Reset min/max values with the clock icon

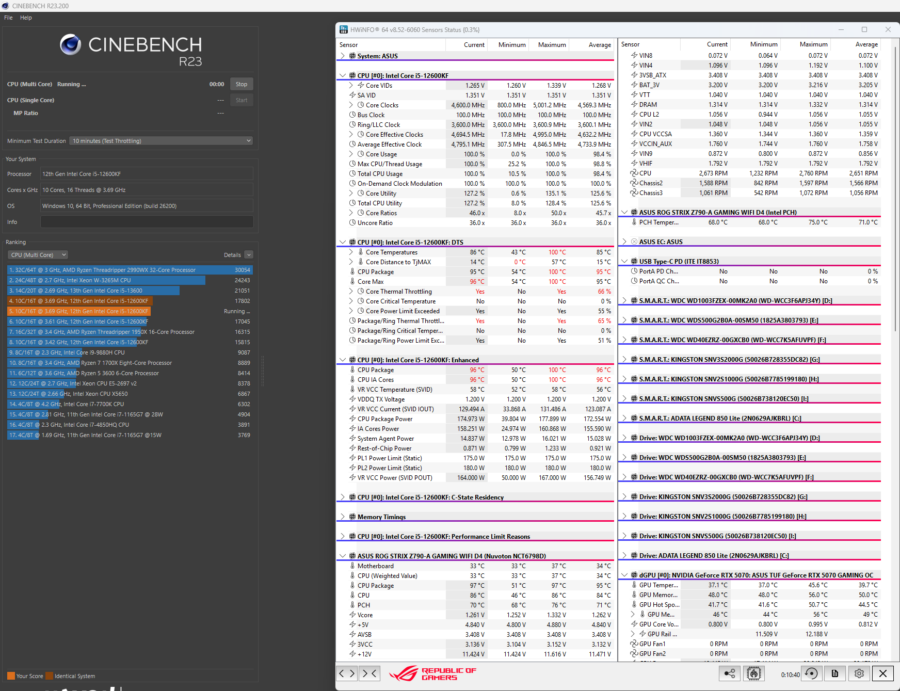tap(812, 673)
